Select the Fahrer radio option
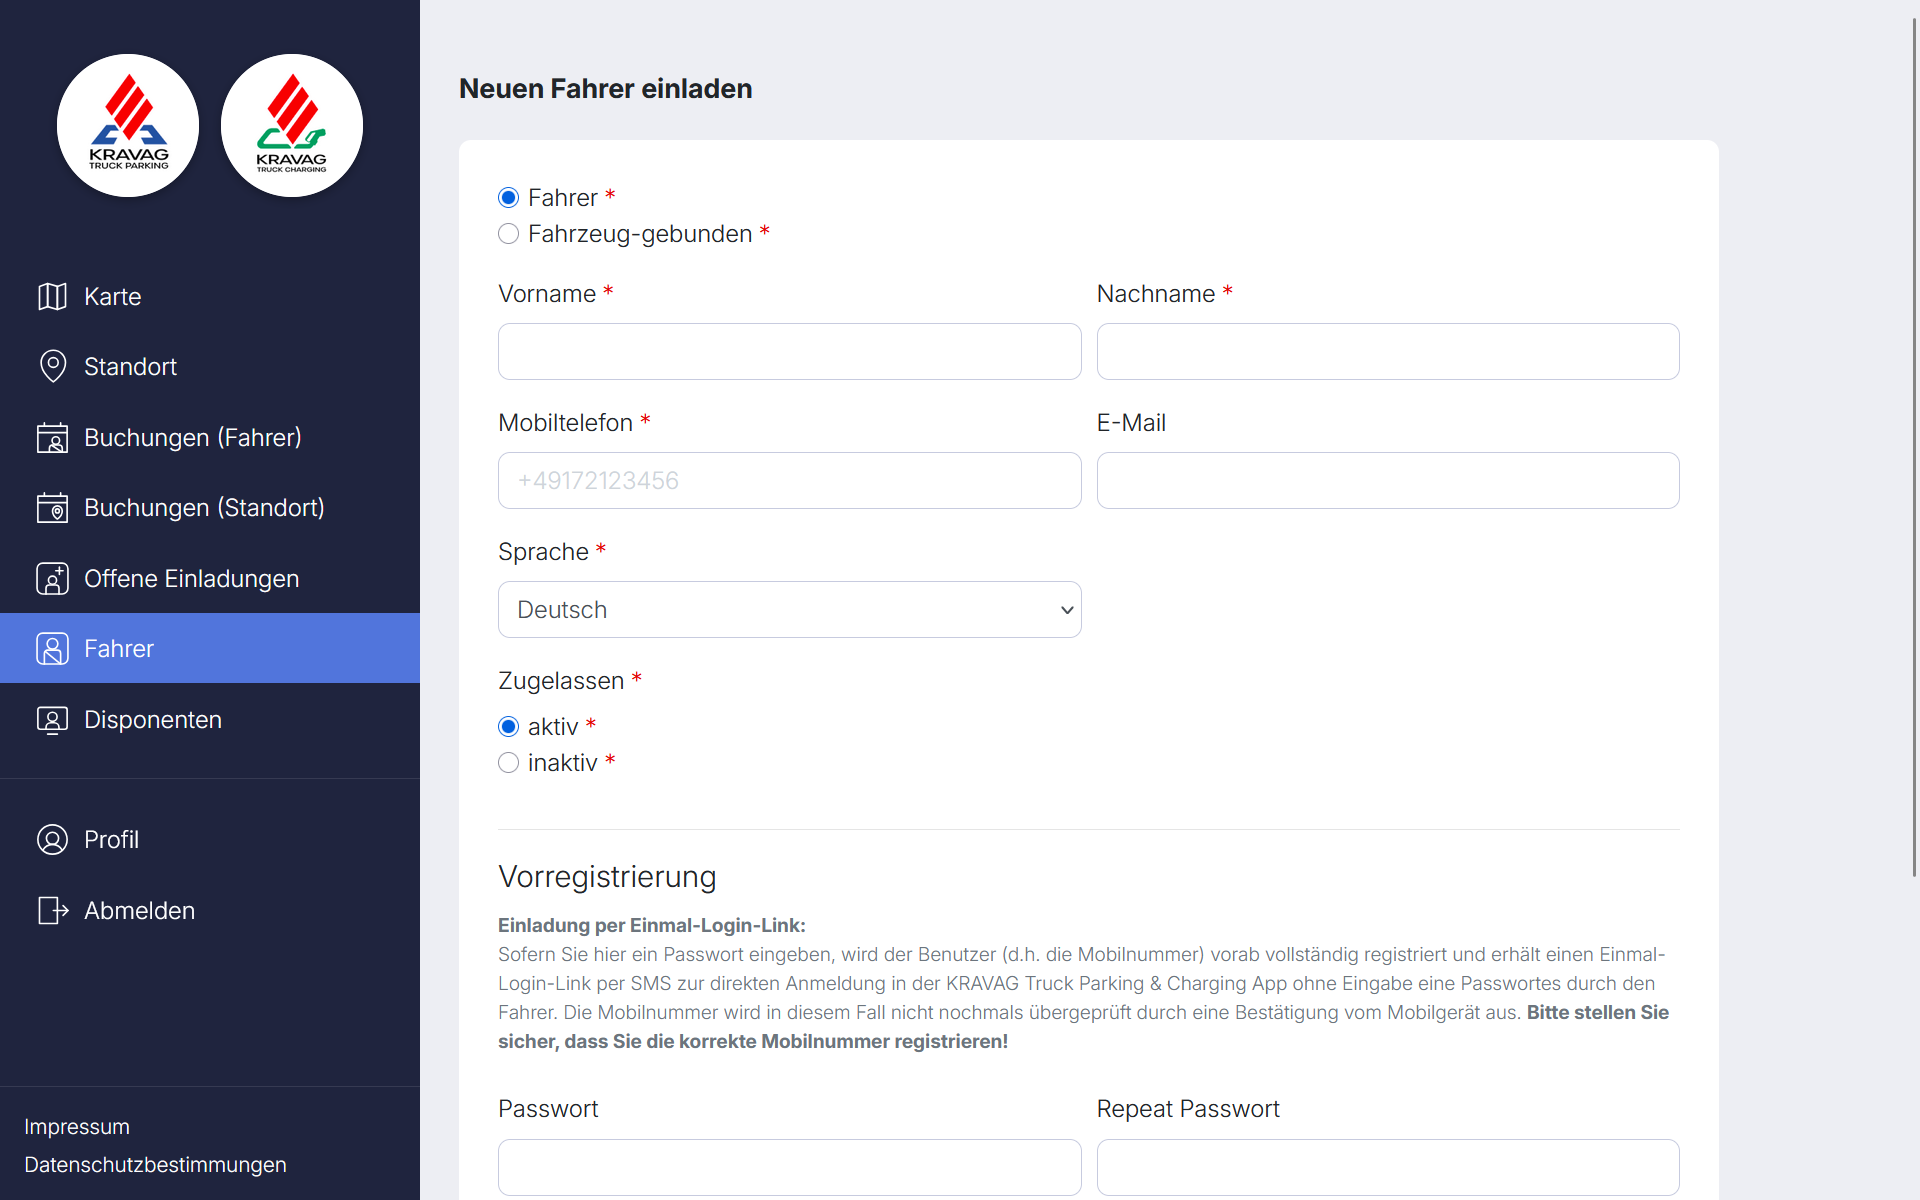1920x1200 pixels. coord(508,197)
